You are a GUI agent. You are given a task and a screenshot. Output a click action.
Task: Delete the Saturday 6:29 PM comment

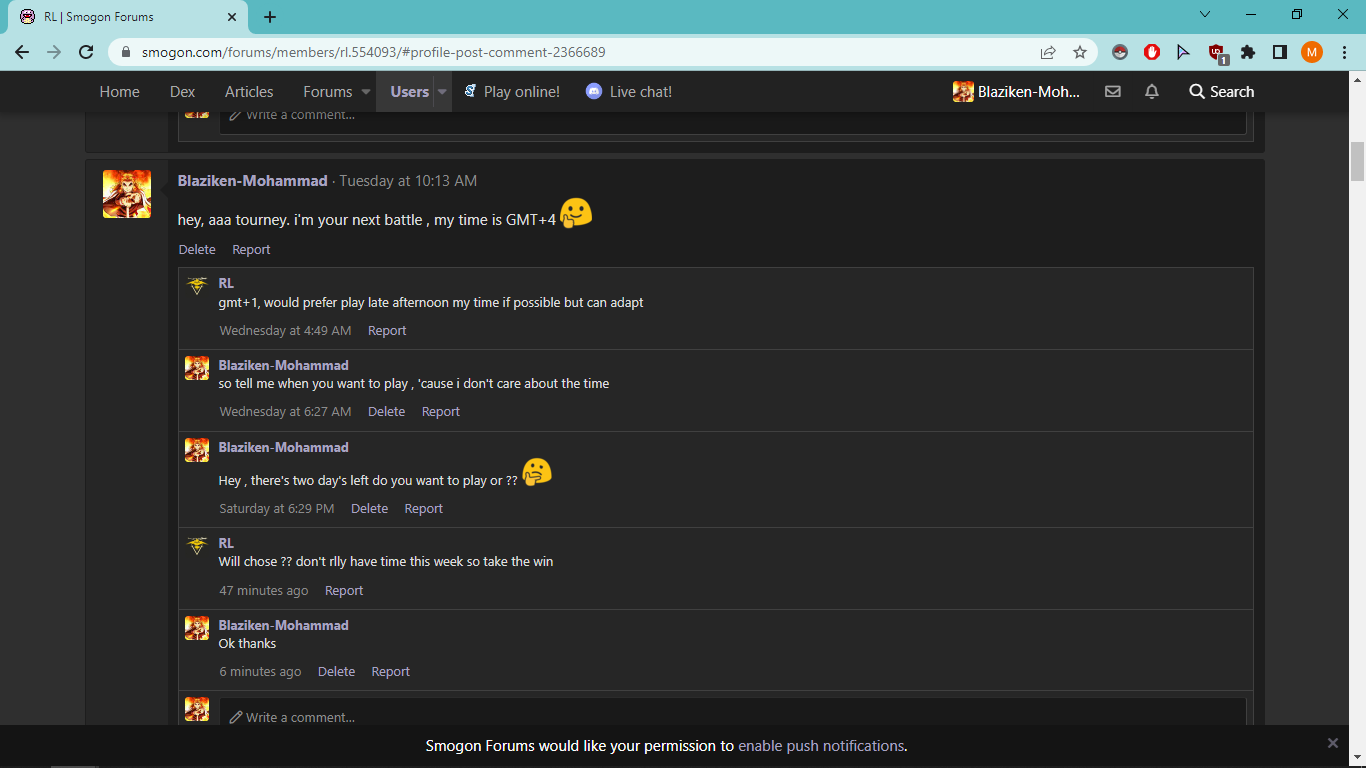[x=369, y=509]
